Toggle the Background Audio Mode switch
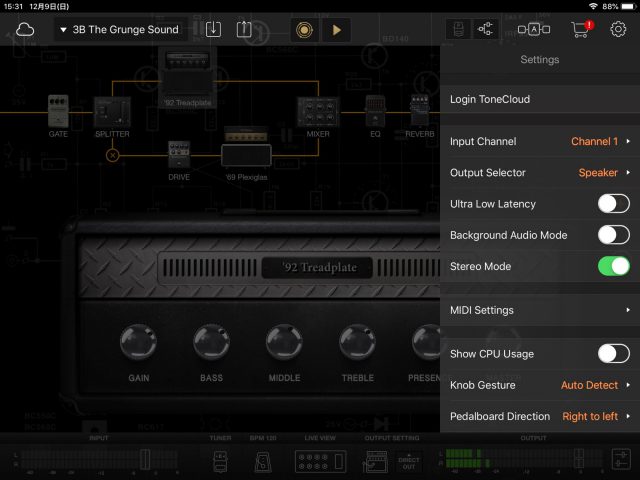The height and width of the screenshot is (480, 640). point(613,235)
